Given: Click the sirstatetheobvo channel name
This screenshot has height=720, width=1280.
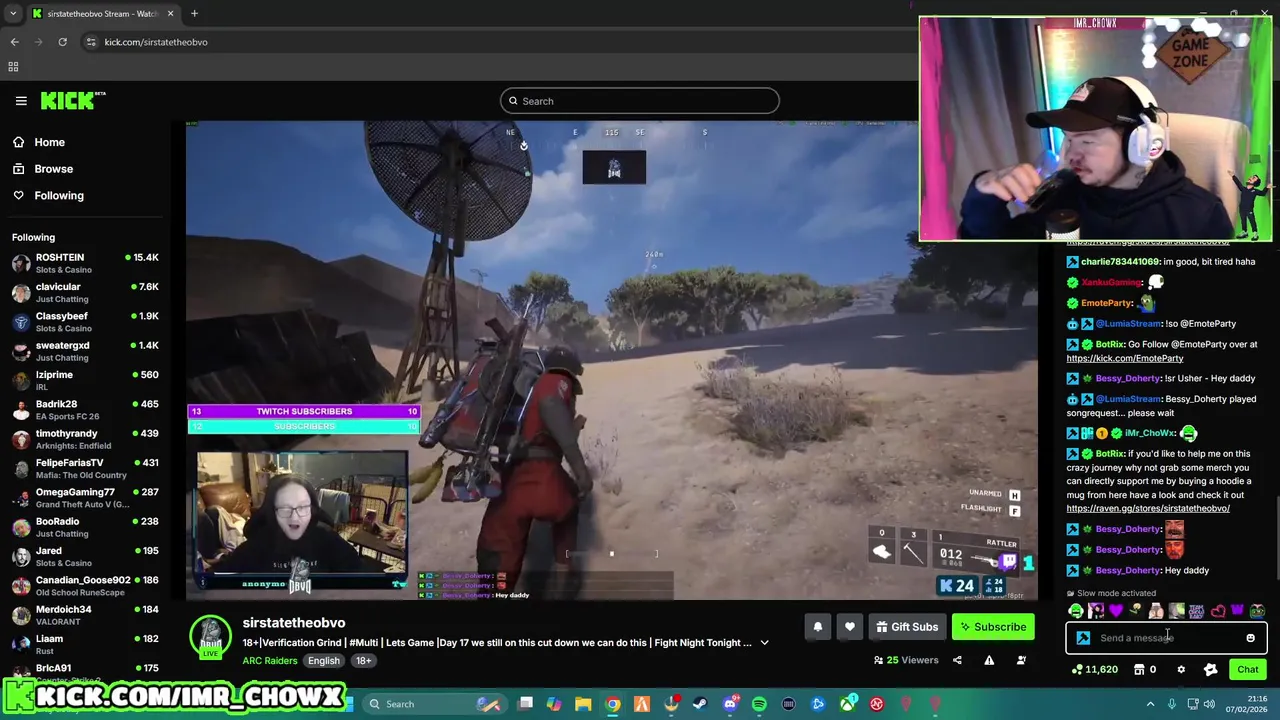Looking at the screenshot, I should pos(294,623).
